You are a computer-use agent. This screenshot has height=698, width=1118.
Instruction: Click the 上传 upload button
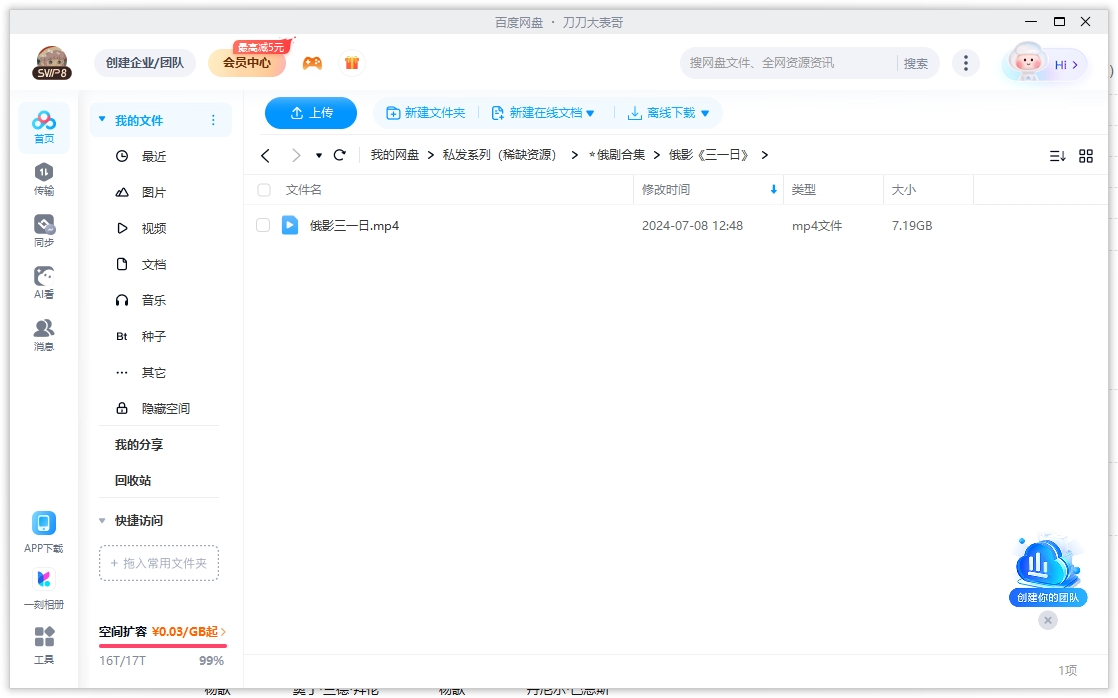(x=310, y=112)
